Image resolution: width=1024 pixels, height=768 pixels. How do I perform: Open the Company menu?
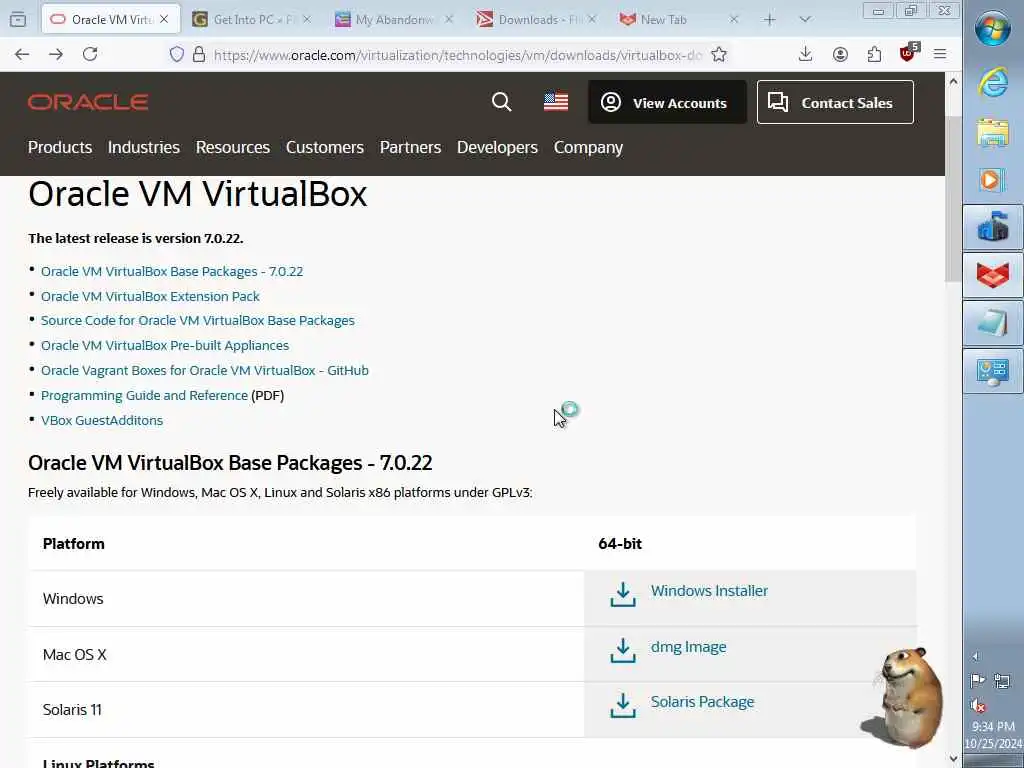[x=588, y=148]
